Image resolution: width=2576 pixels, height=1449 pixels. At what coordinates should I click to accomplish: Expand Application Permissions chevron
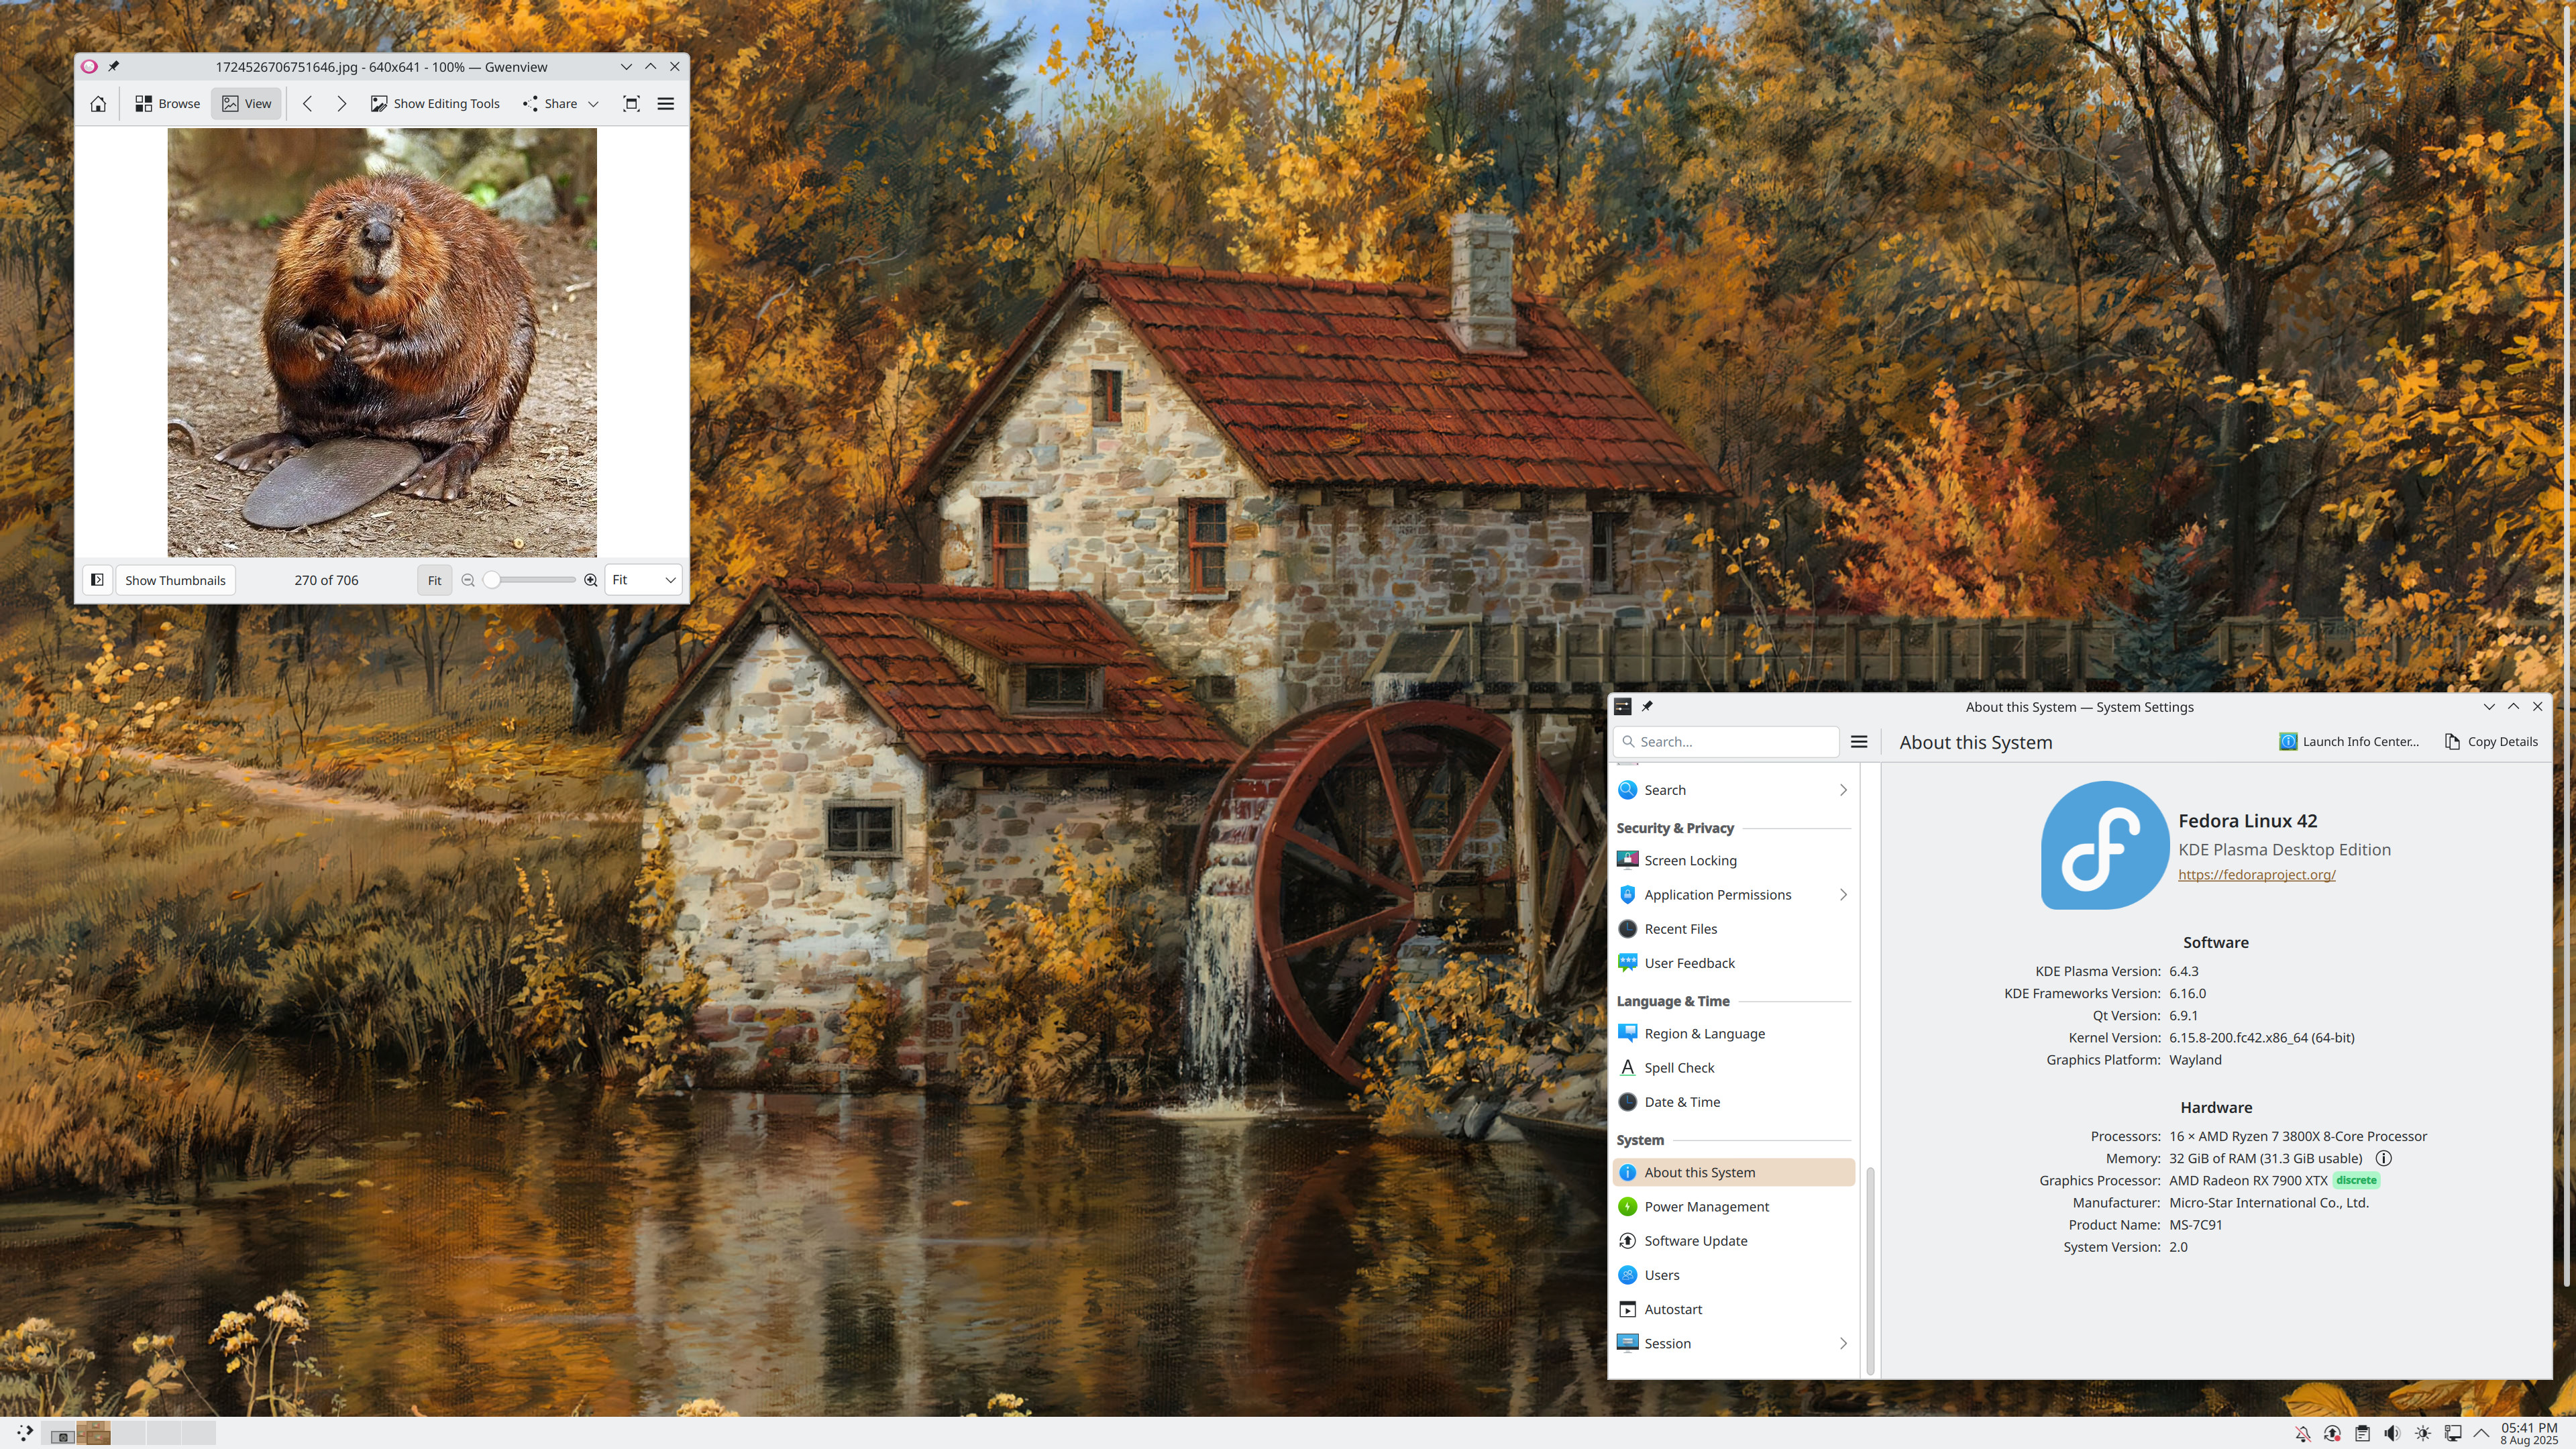tap(1843, 895)
